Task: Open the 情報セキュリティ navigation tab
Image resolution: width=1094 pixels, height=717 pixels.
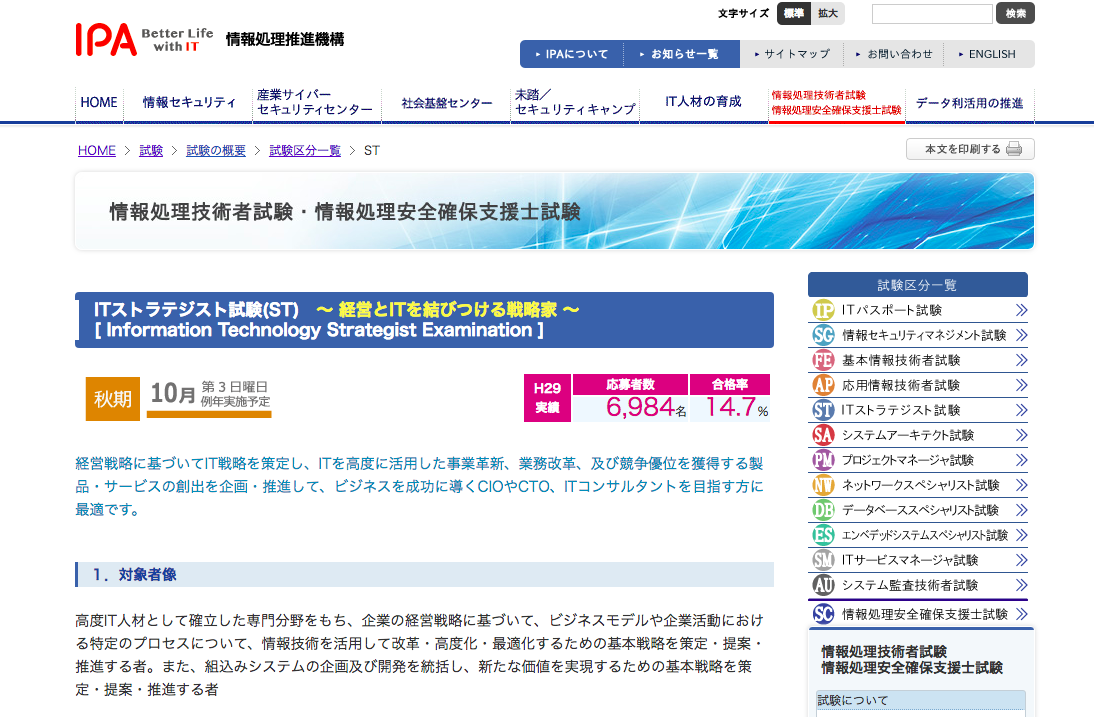Action: tap(188, 103)
